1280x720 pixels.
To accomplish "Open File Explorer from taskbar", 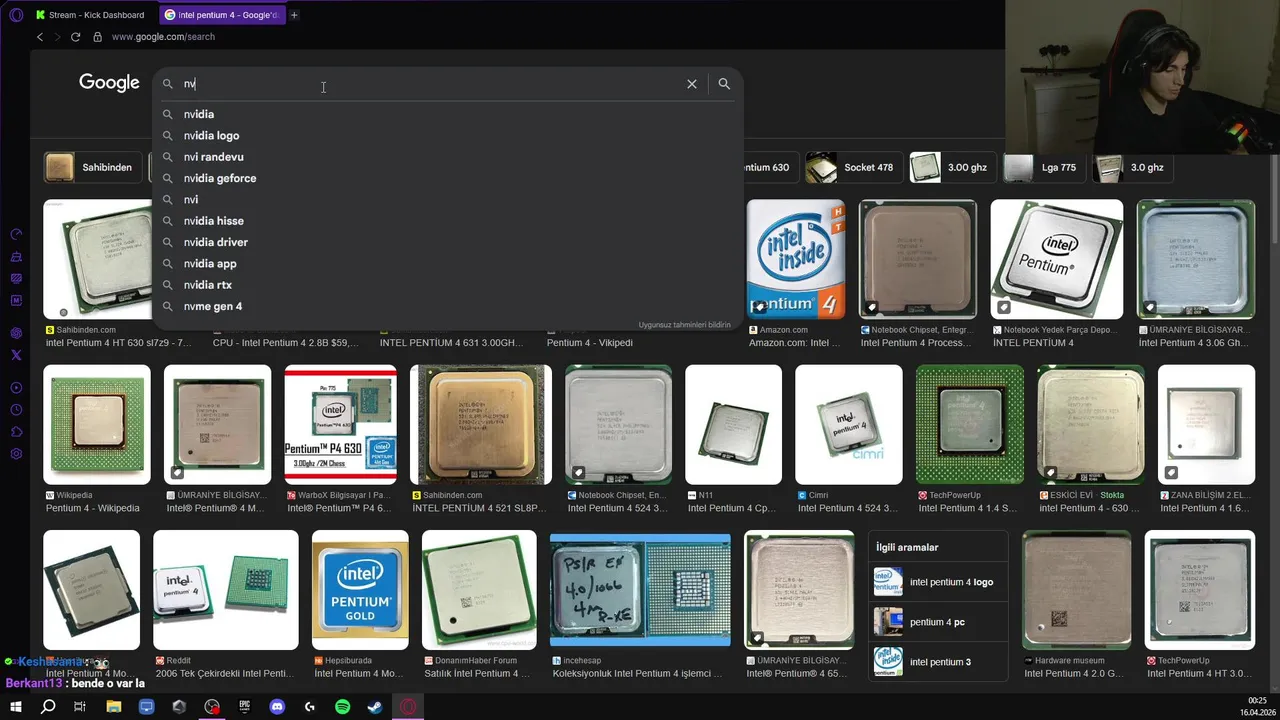I will 114,707.
